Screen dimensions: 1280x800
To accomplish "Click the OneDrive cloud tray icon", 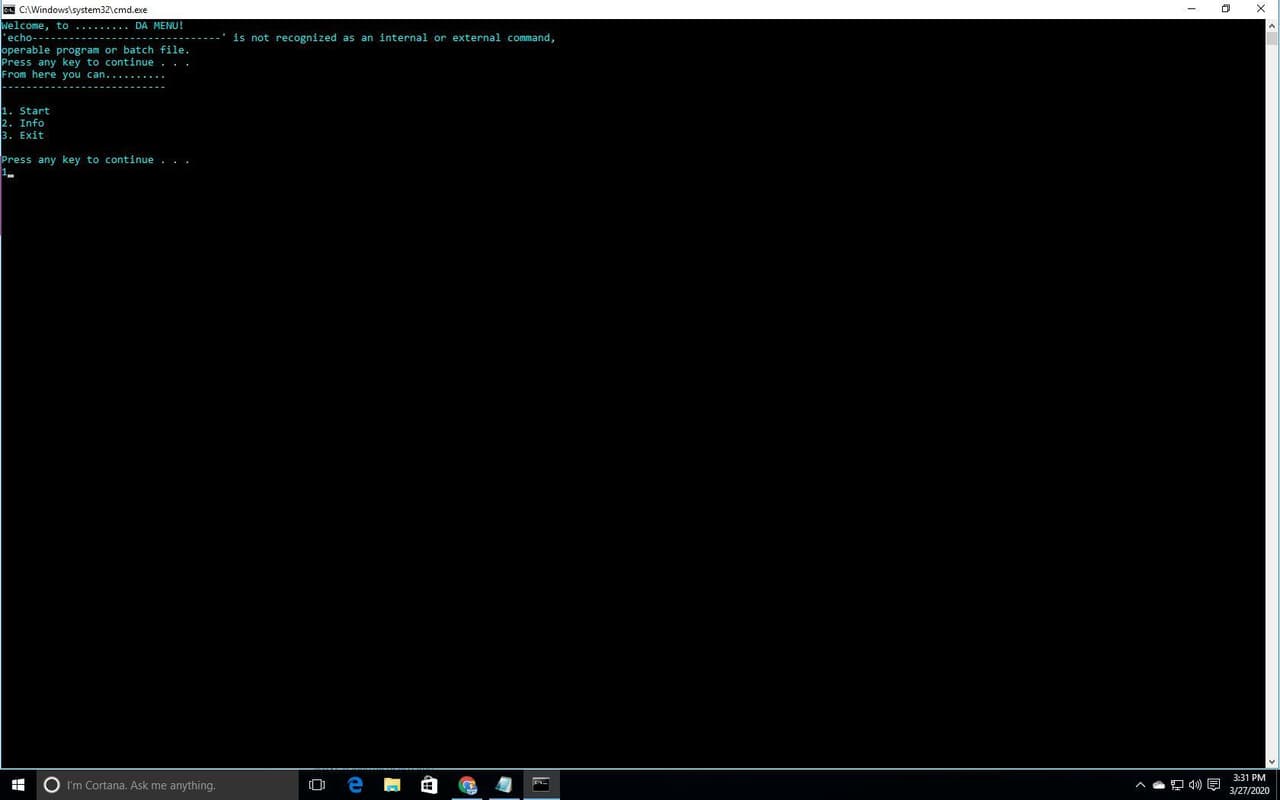I will coord(1159,785).
